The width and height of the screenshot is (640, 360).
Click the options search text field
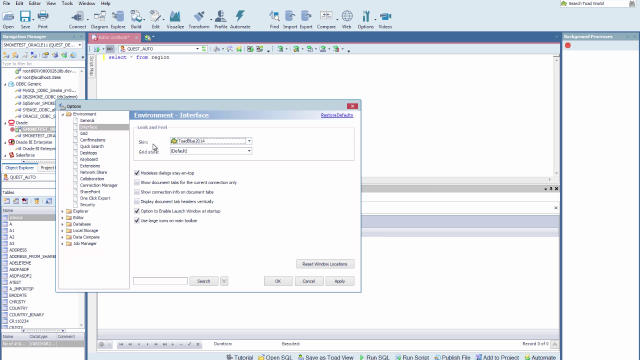[160, 281]
